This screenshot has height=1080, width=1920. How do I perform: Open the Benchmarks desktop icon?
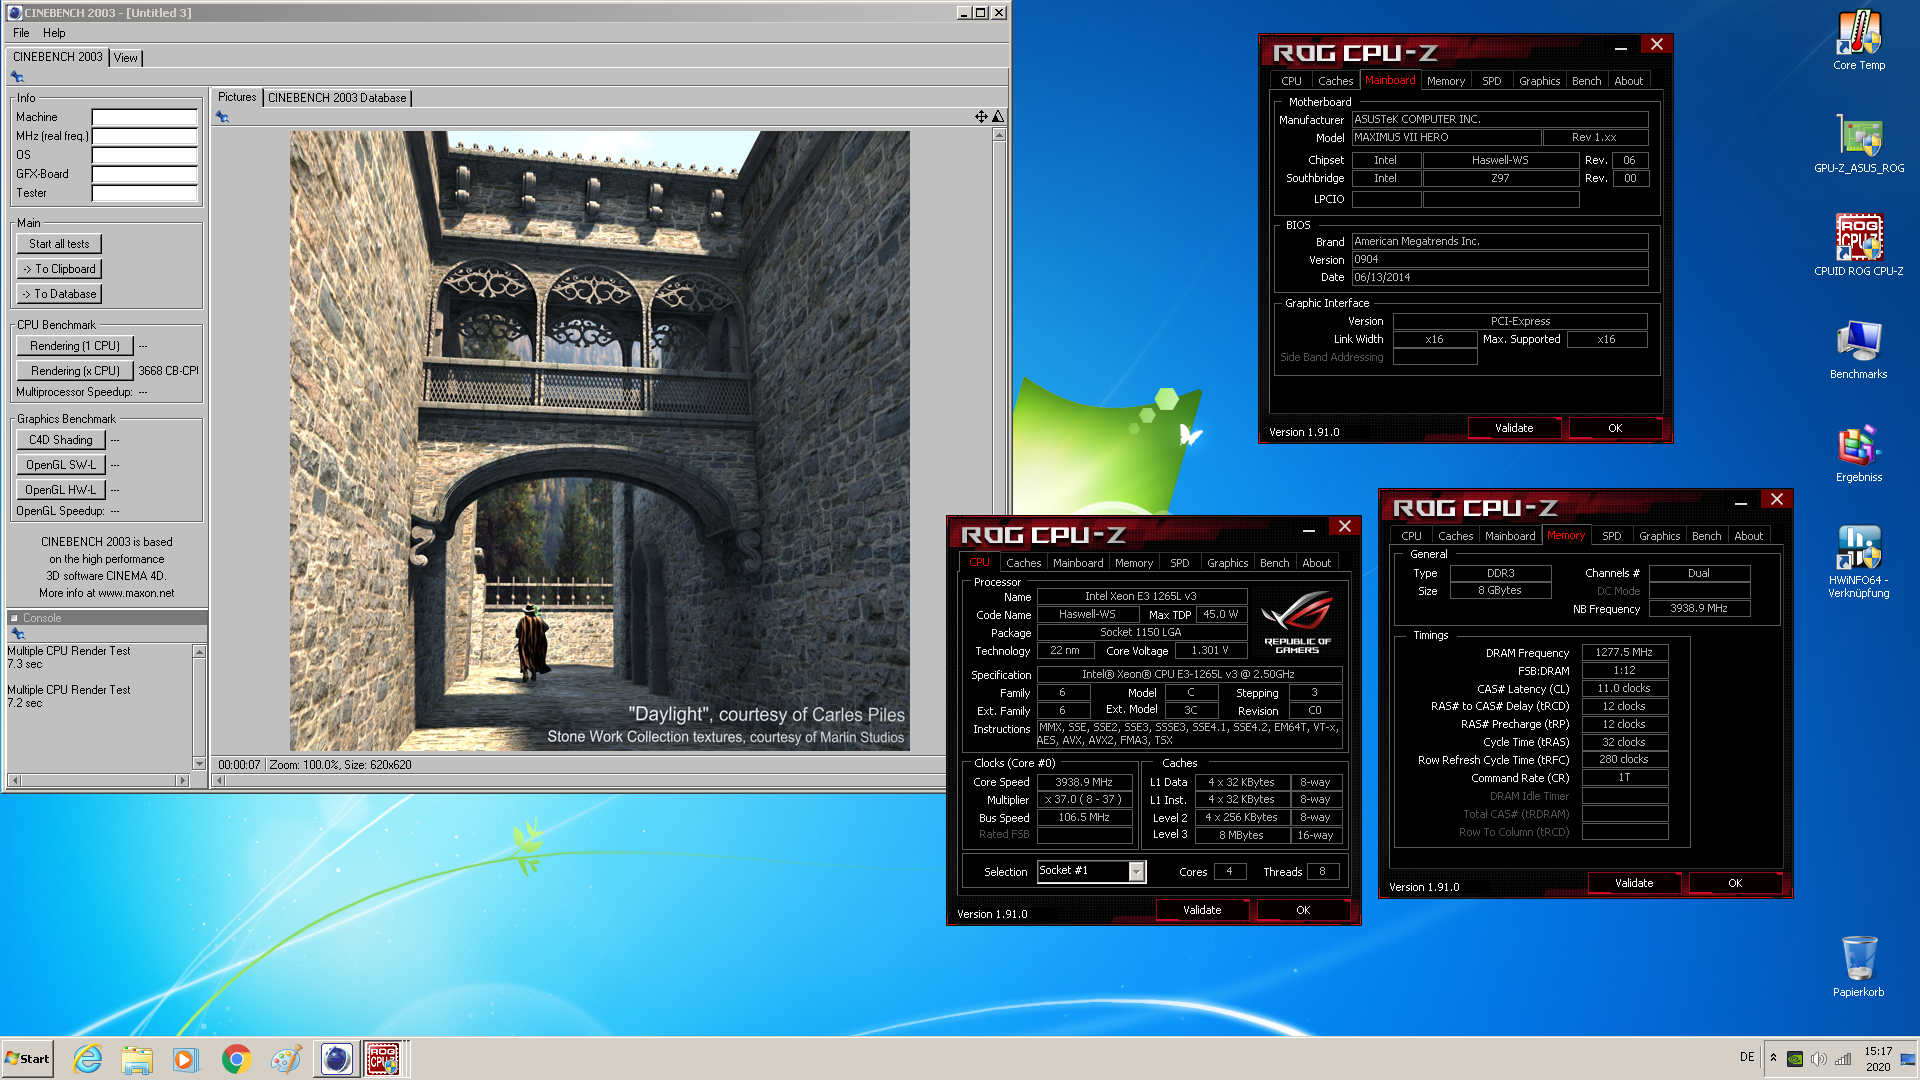click(x=1859, y=350)
